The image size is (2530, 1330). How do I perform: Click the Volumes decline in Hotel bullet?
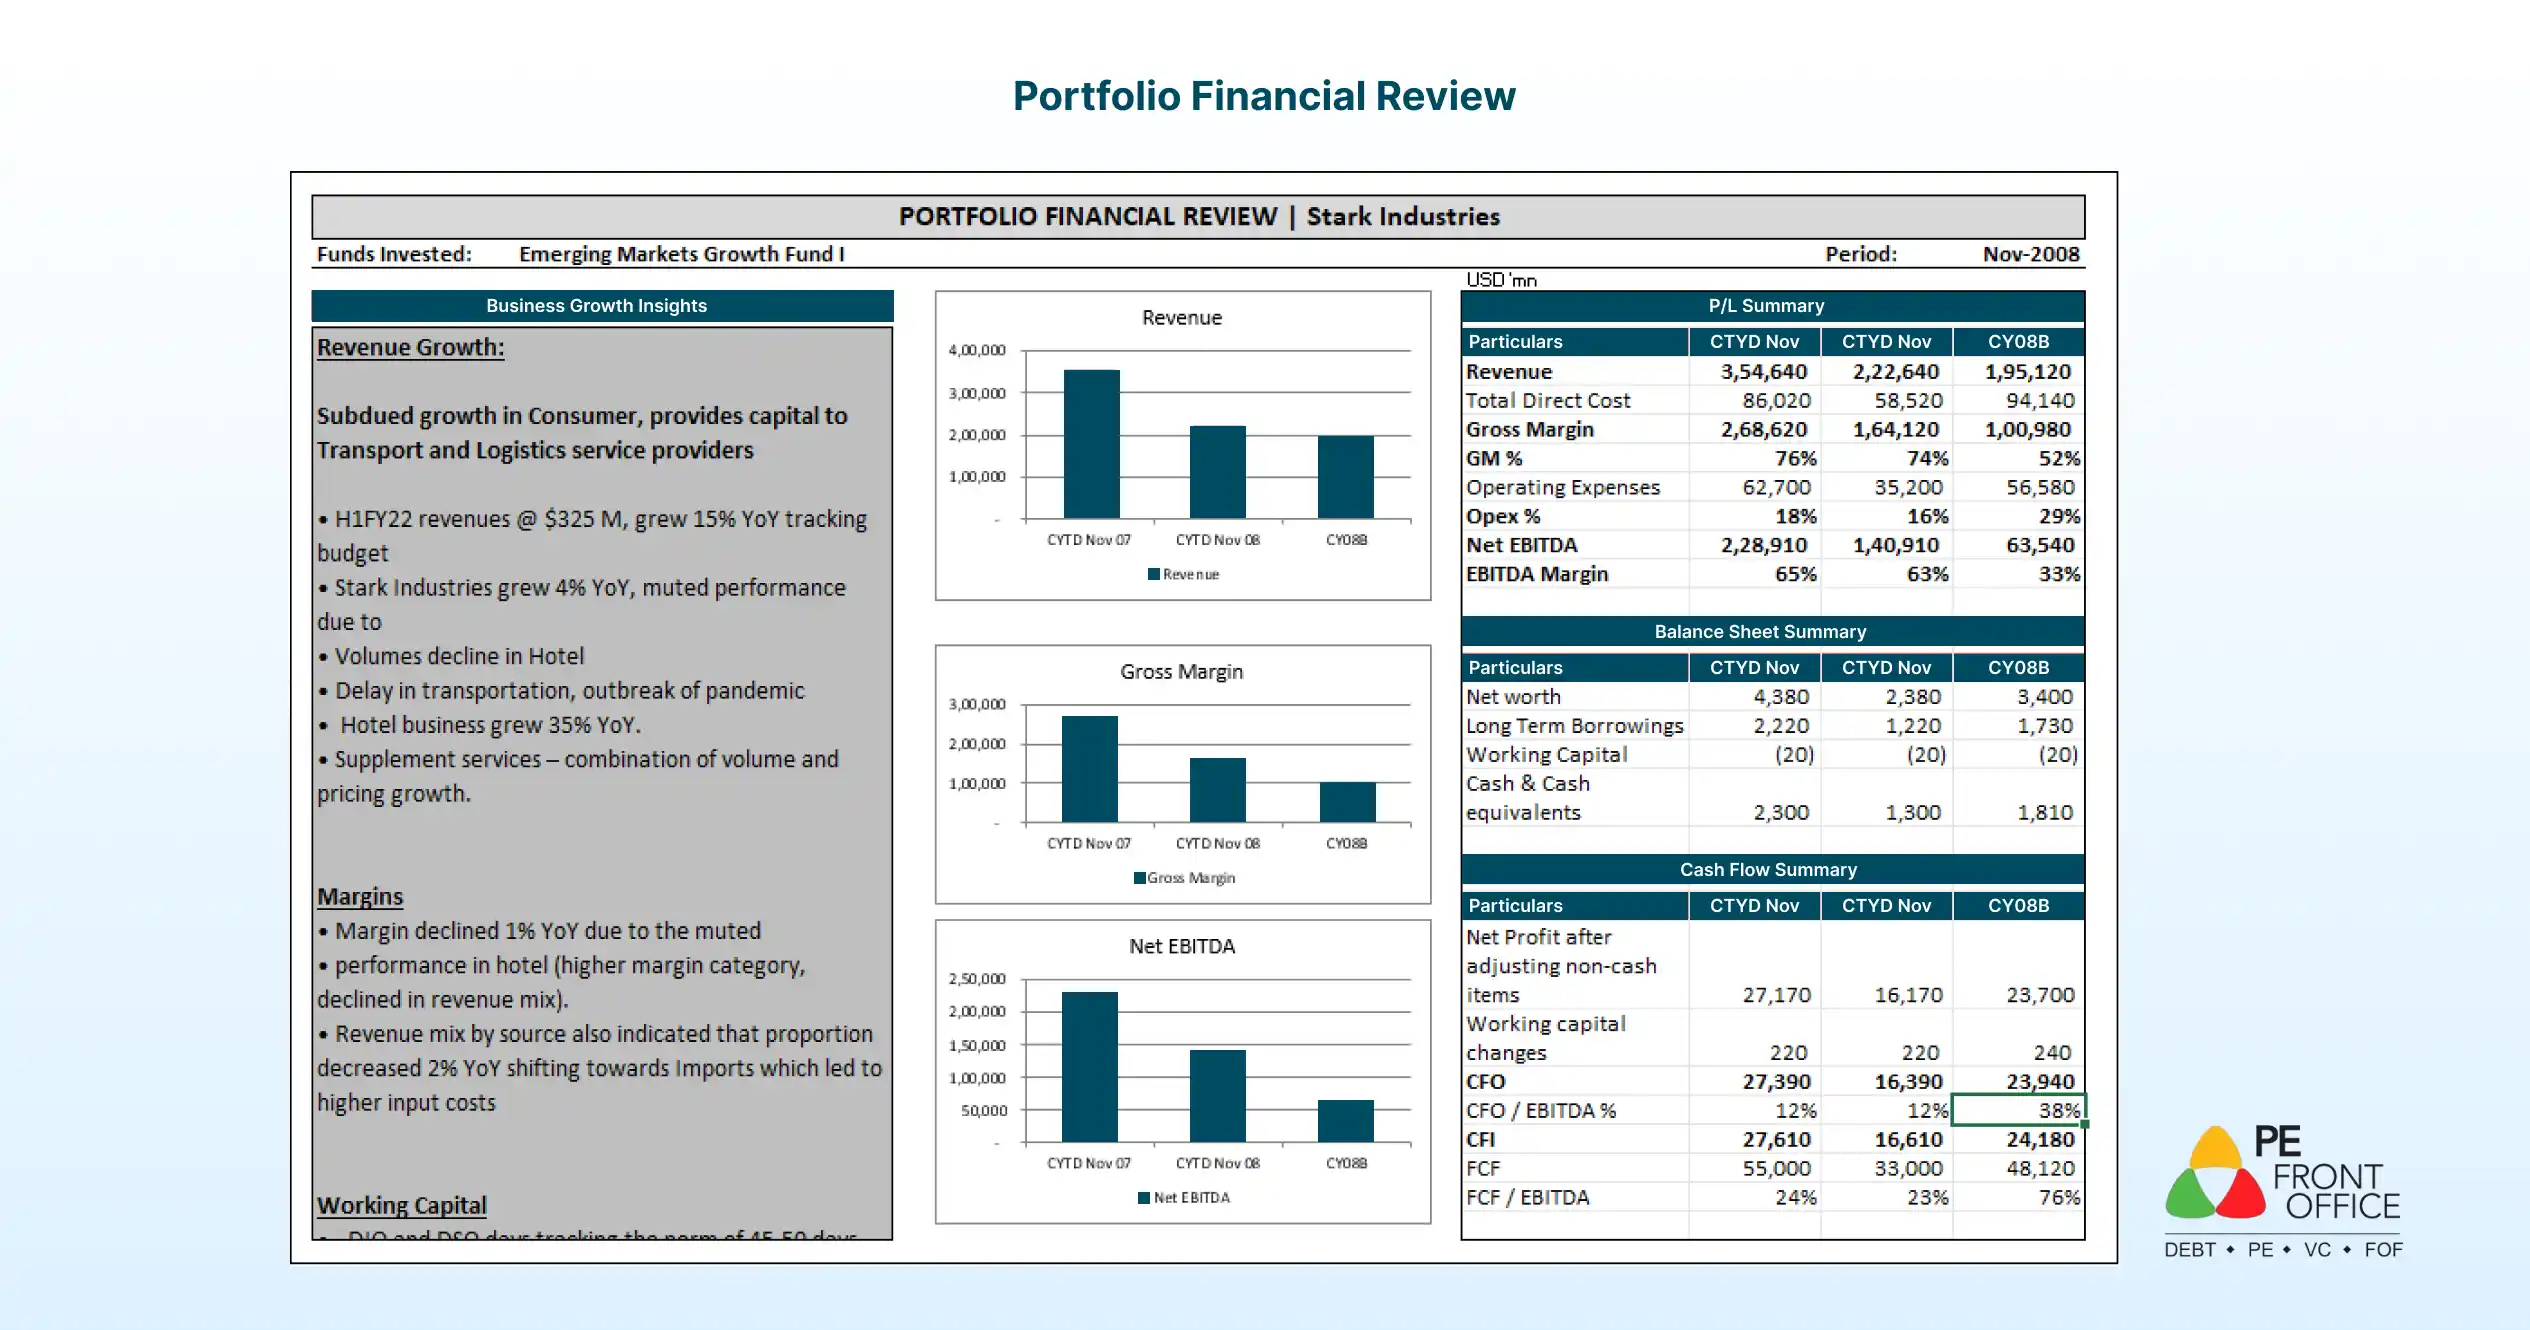point(451,657)
